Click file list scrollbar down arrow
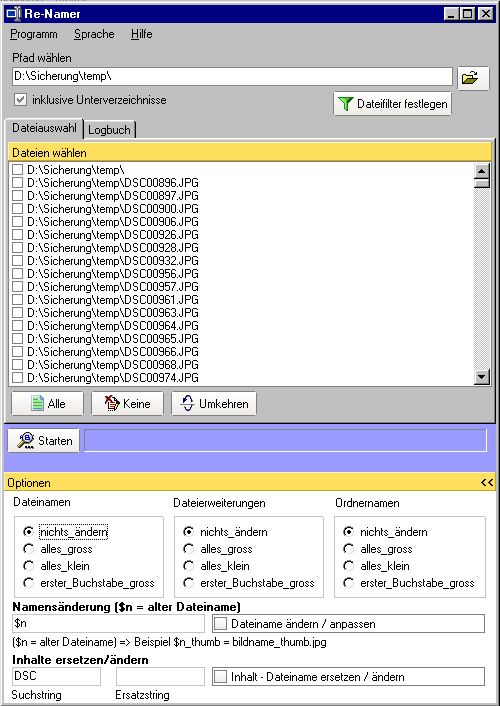Image resolution: width=500 pixels, height=706 pixels. tap(482, 377)
